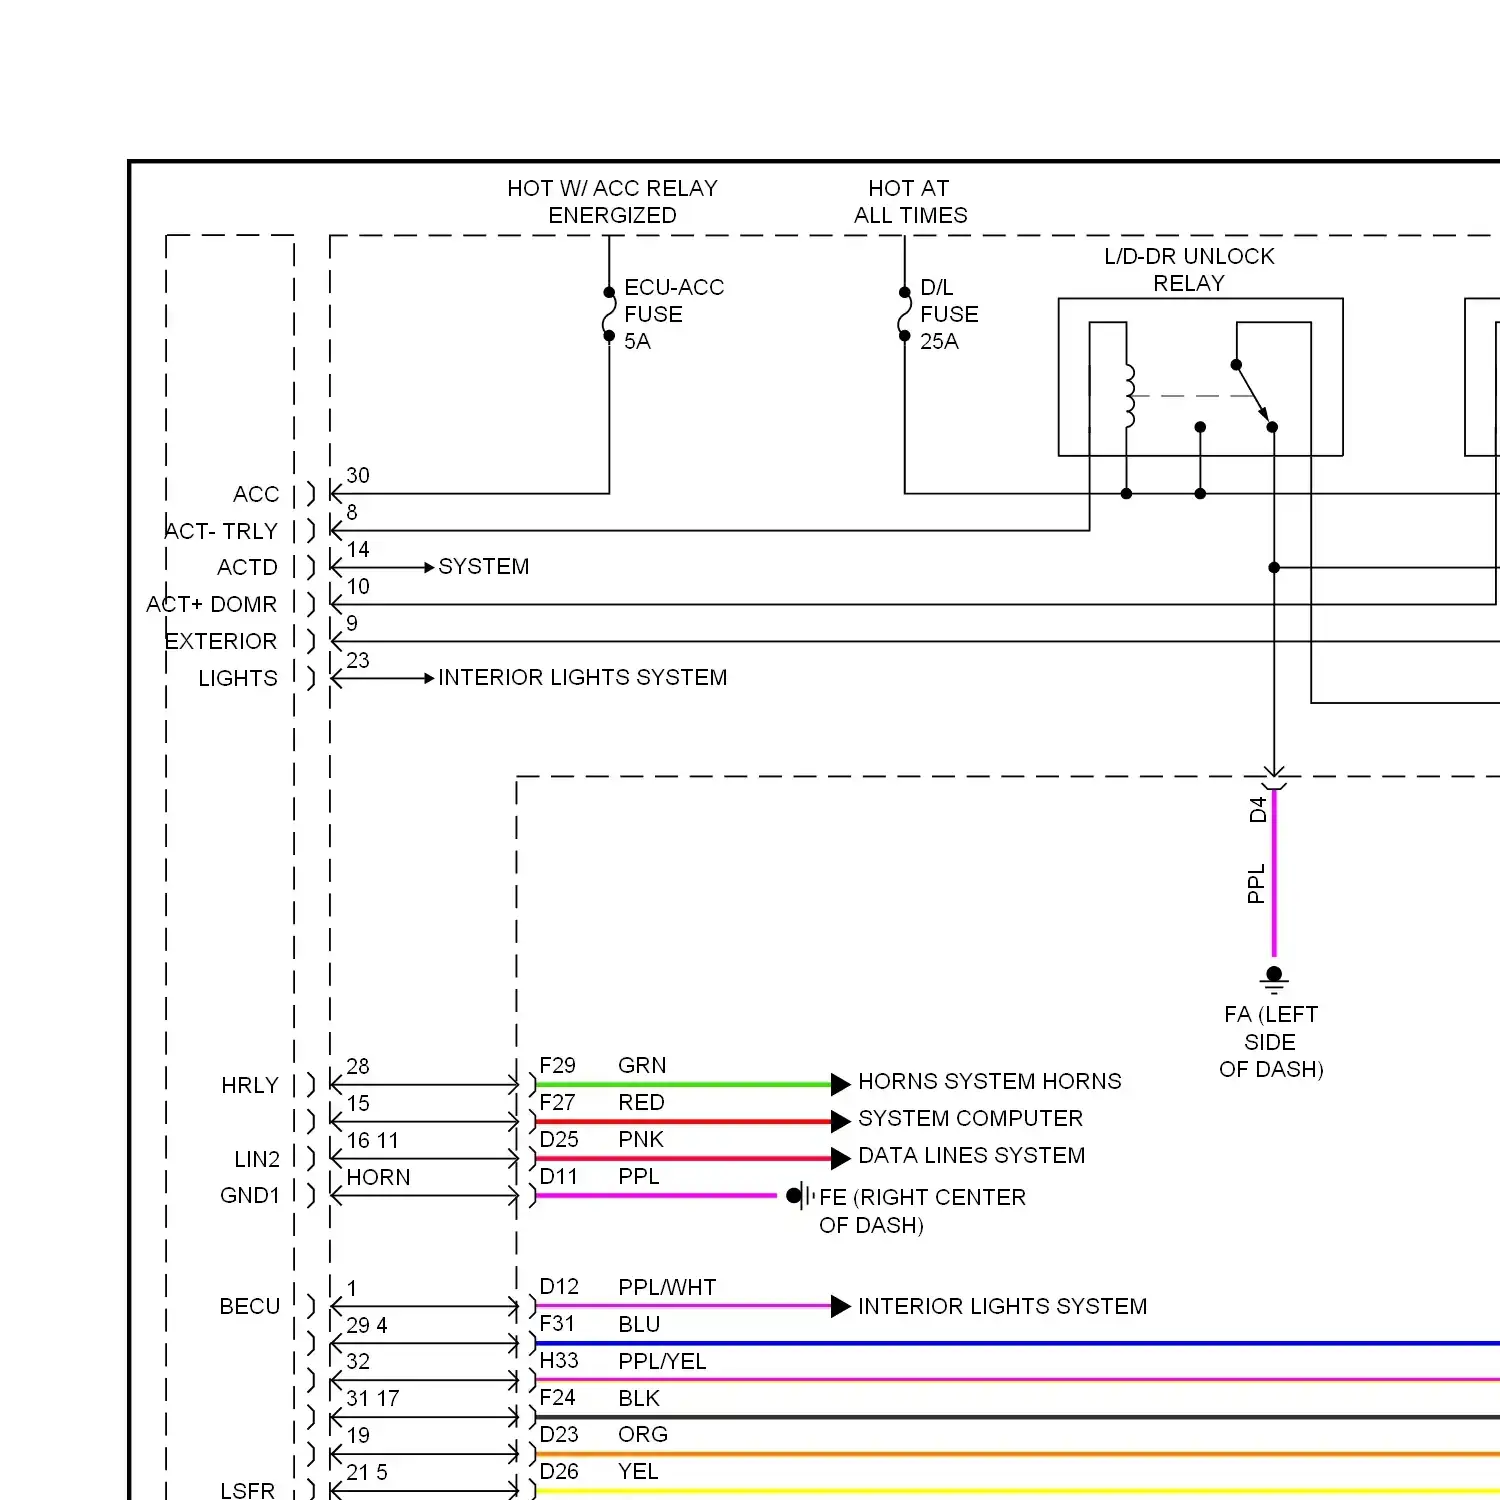Click the FA (LEFT SIDE OF DASH) label
1500x1500 pixels.
point(1271,1042)
